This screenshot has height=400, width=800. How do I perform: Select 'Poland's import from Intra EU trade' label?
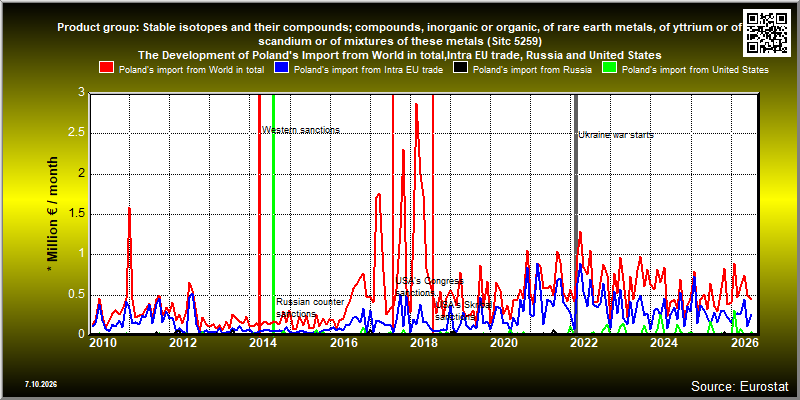click(x=368, y=70)
